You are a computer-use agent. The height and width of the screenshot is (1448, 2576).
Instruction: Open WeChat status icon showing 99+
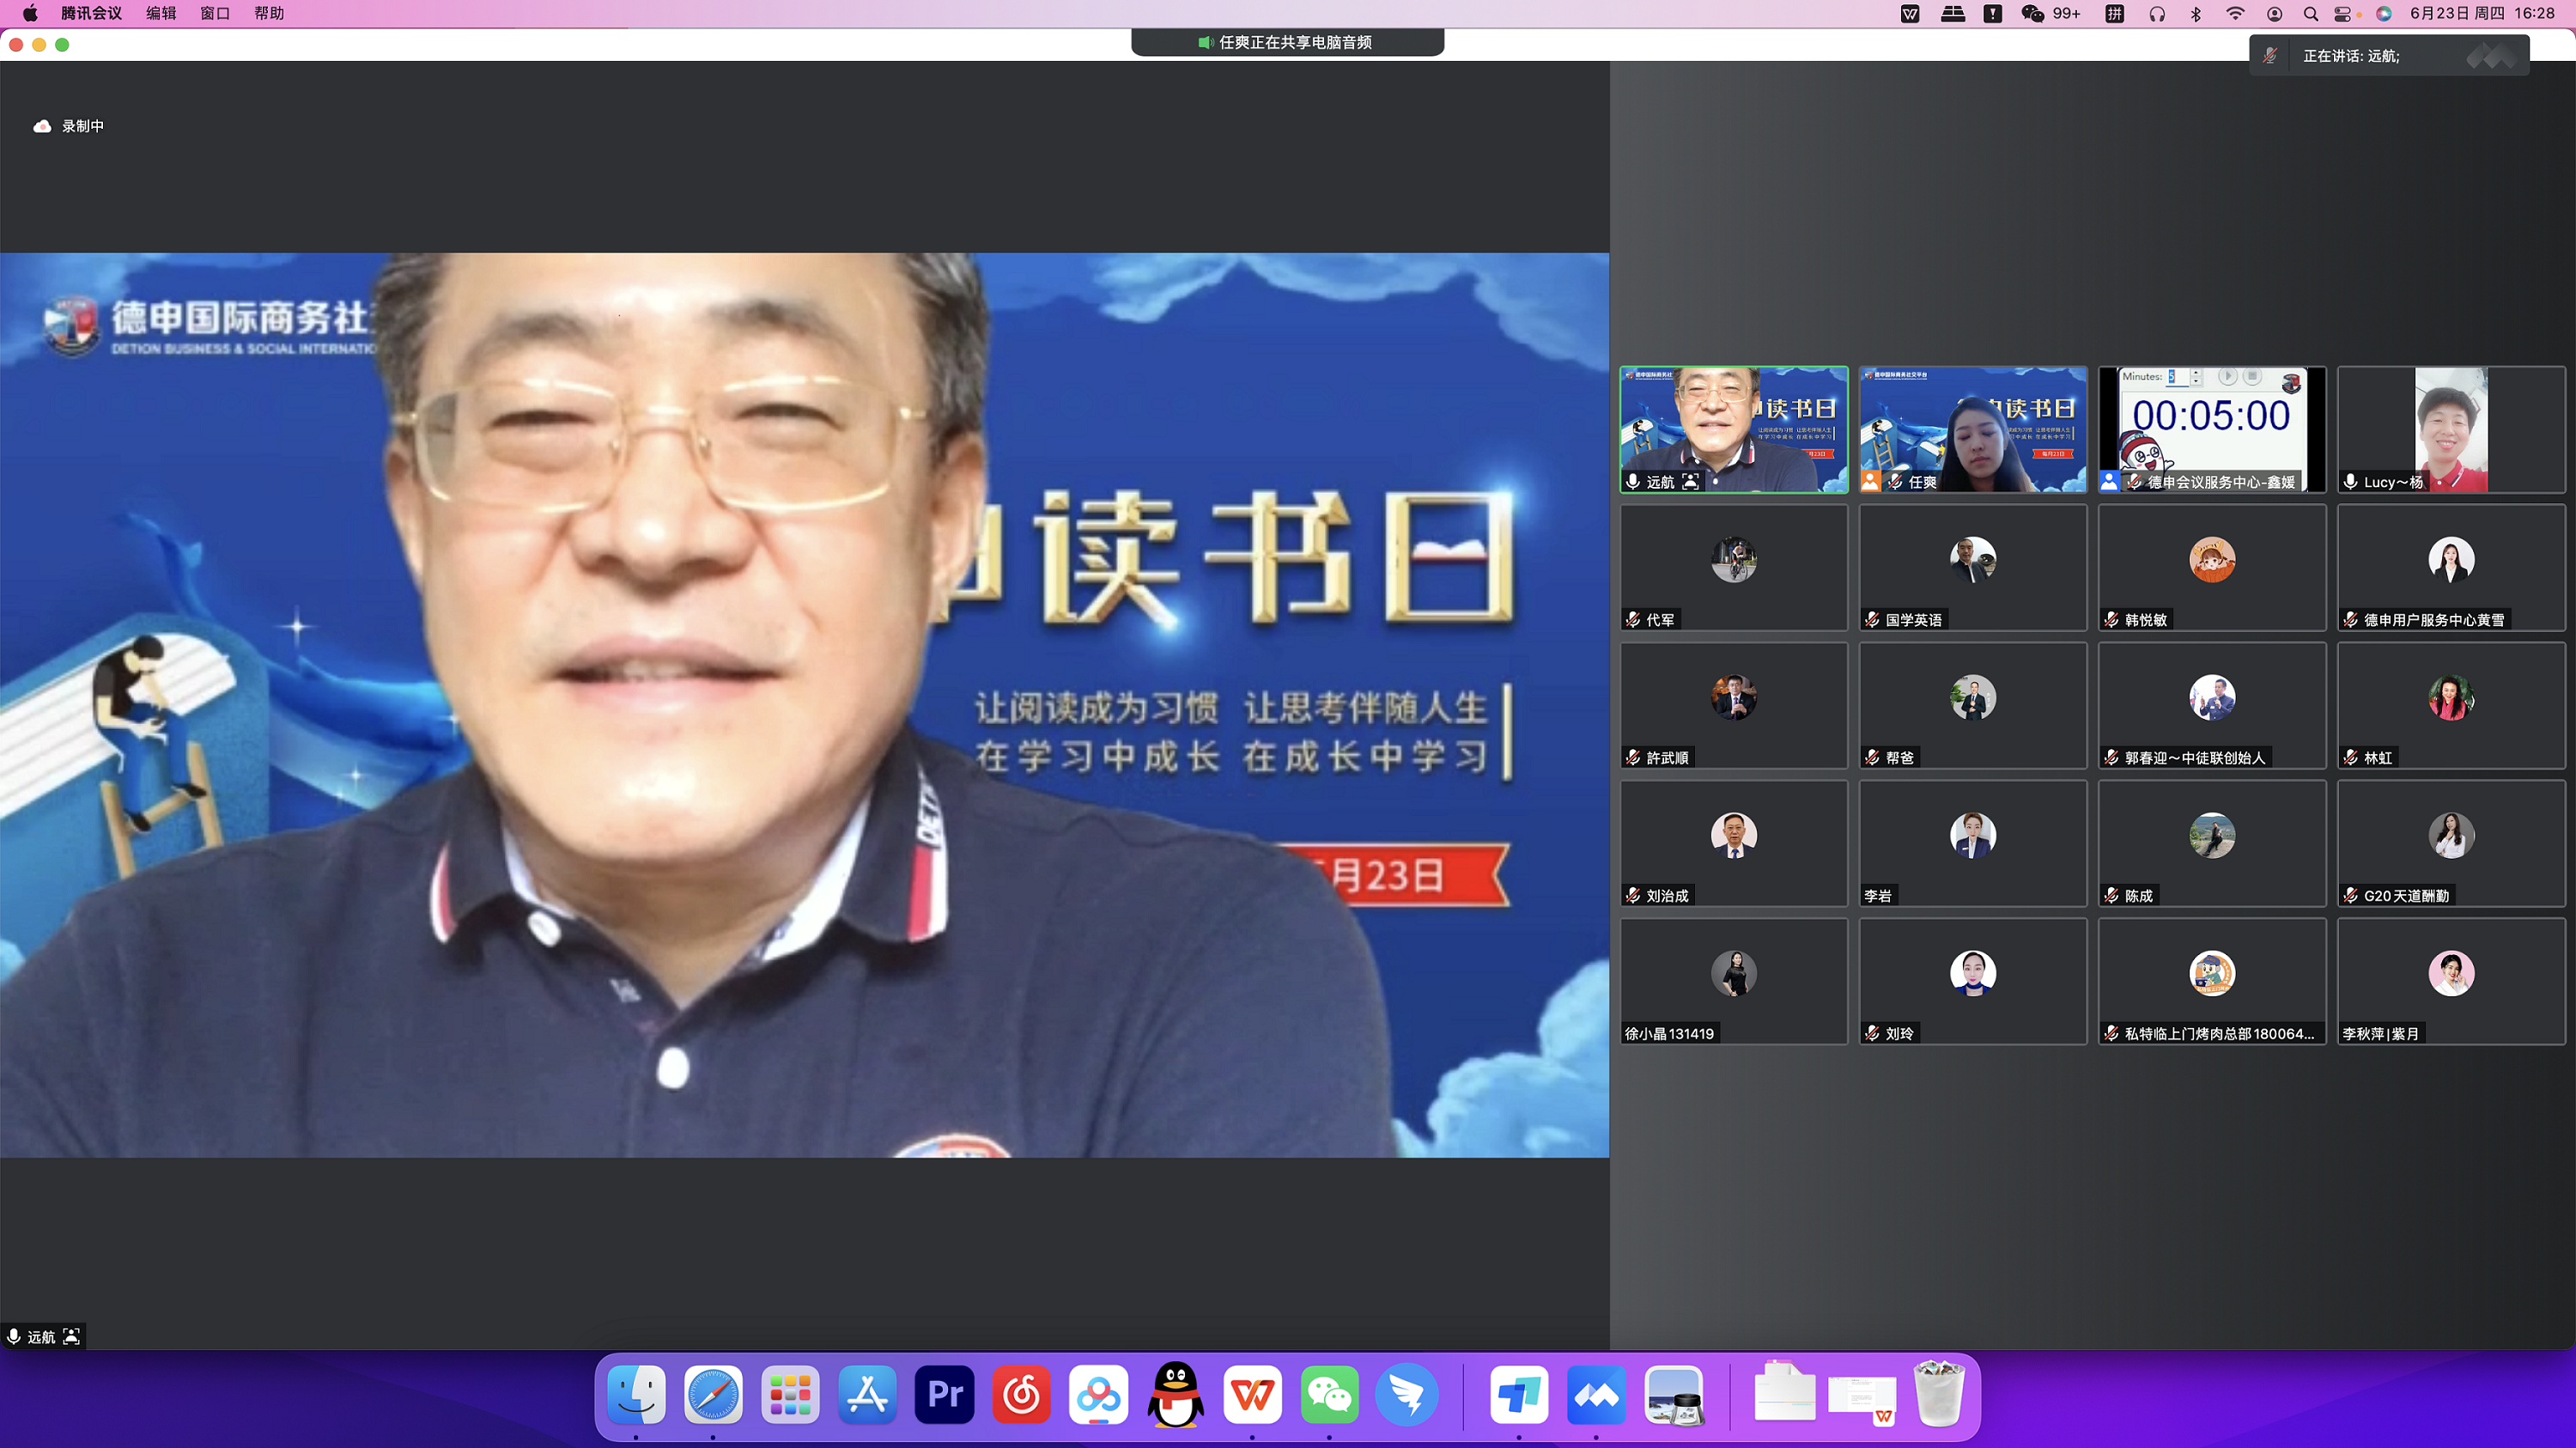click(2050, 13)
